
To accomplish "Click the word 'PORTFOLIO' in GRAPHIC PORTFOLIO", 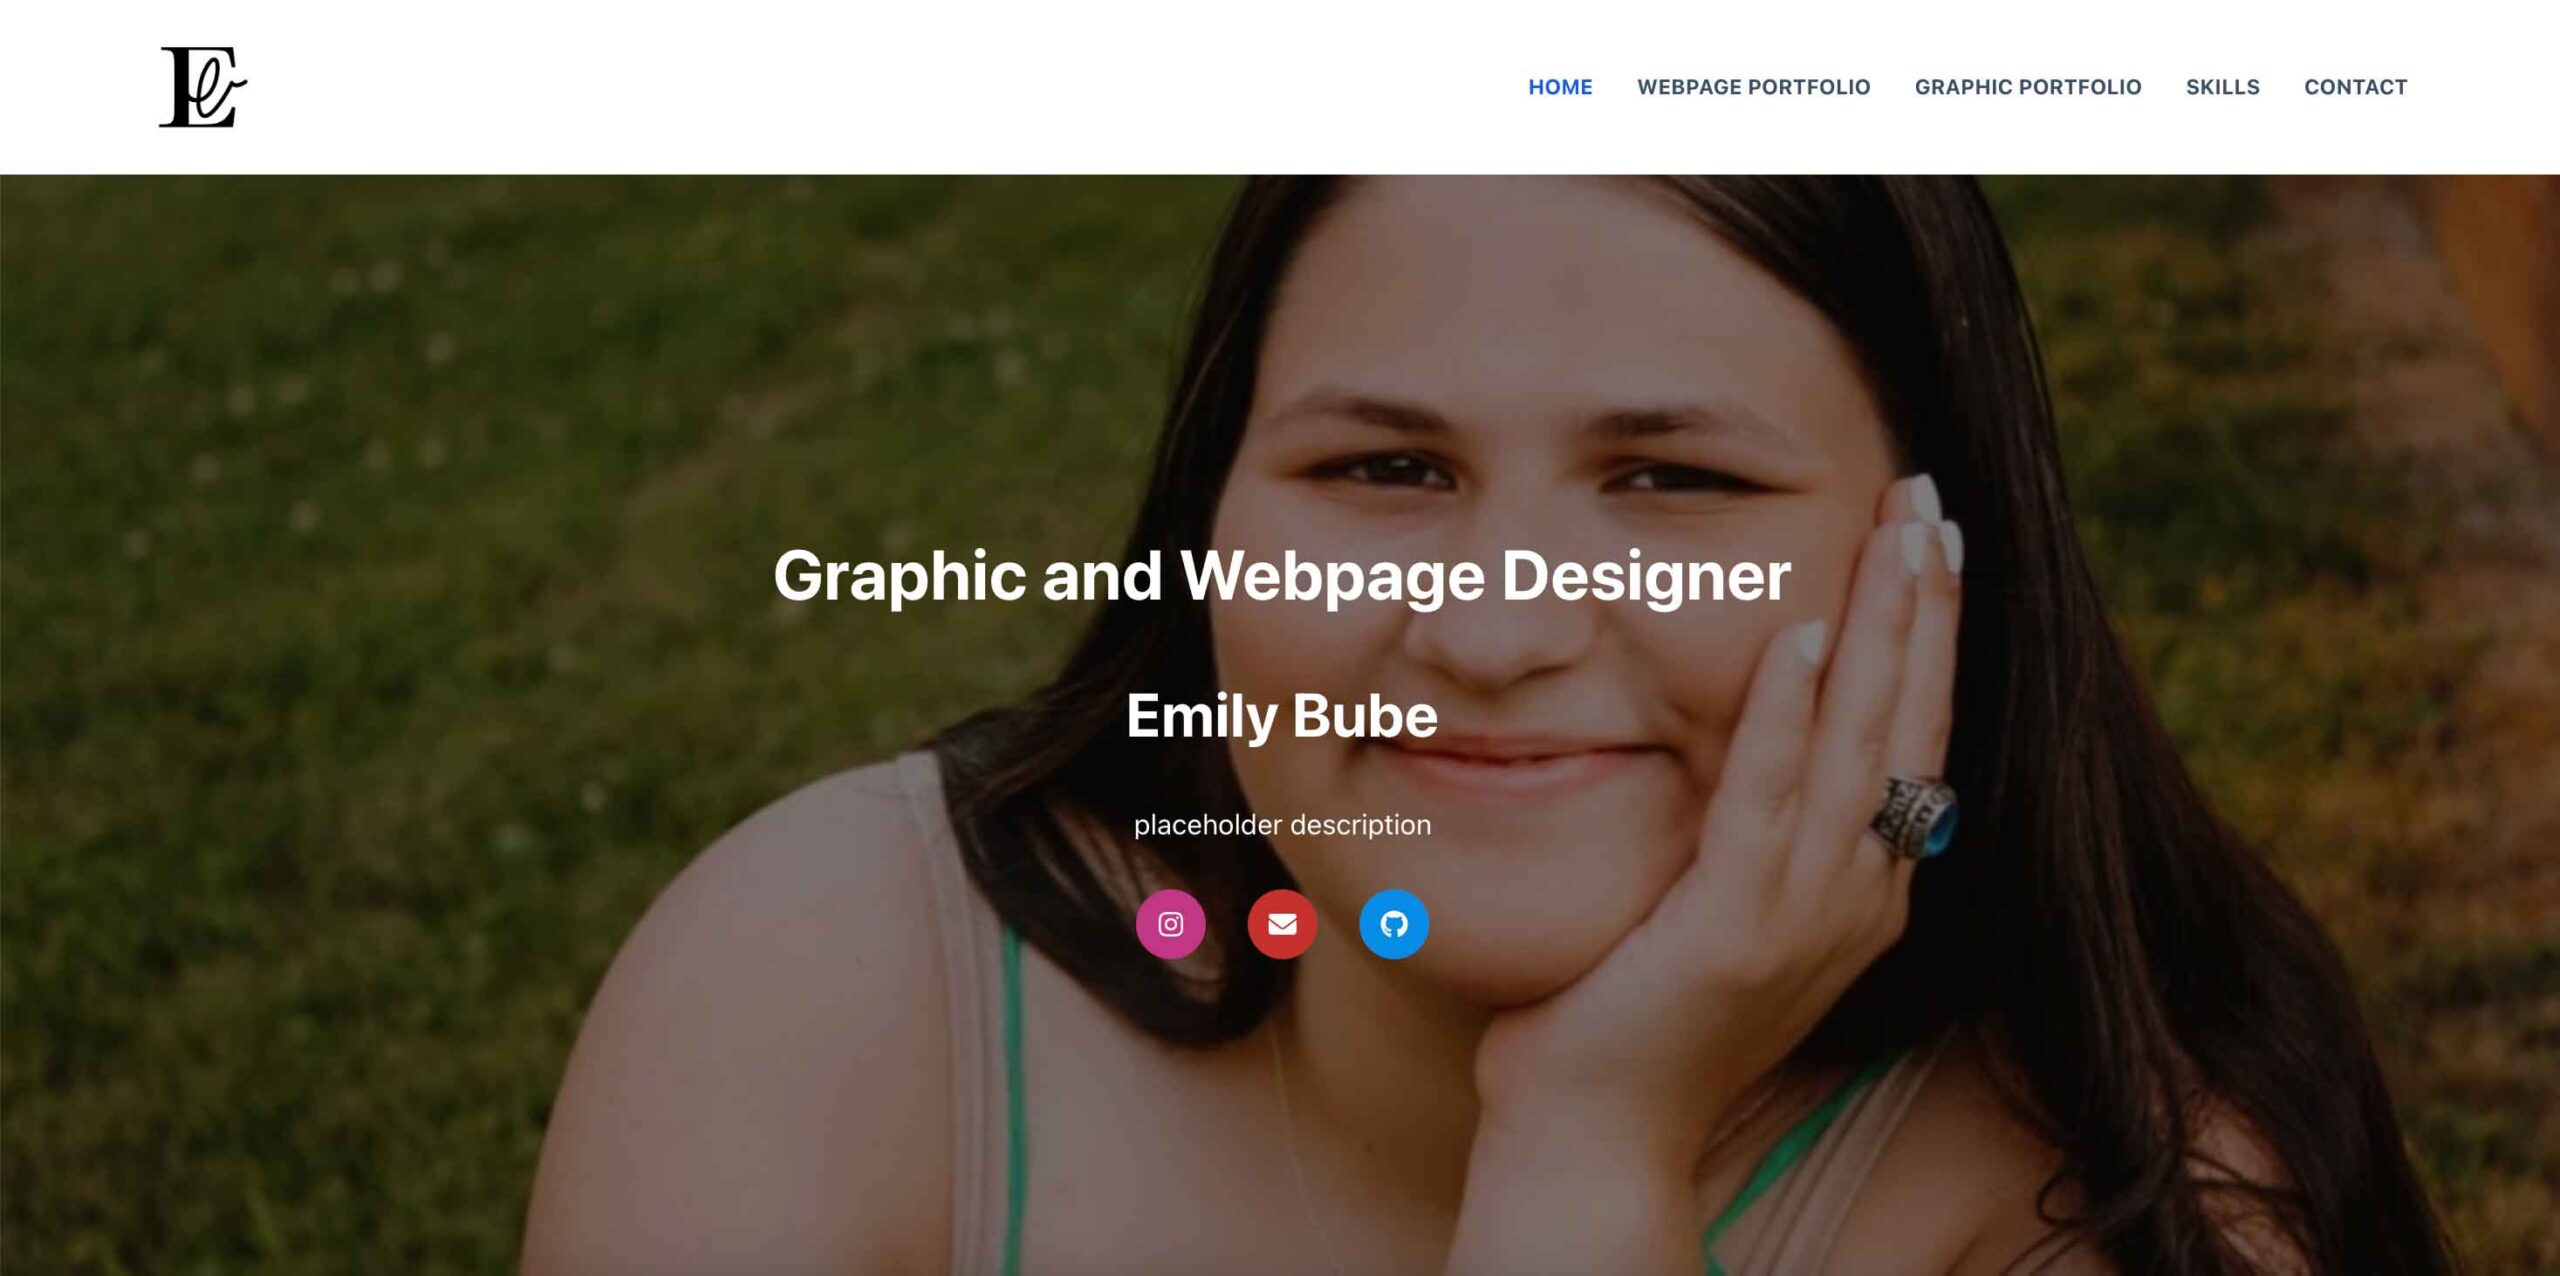I will [x=2085, y=87].
